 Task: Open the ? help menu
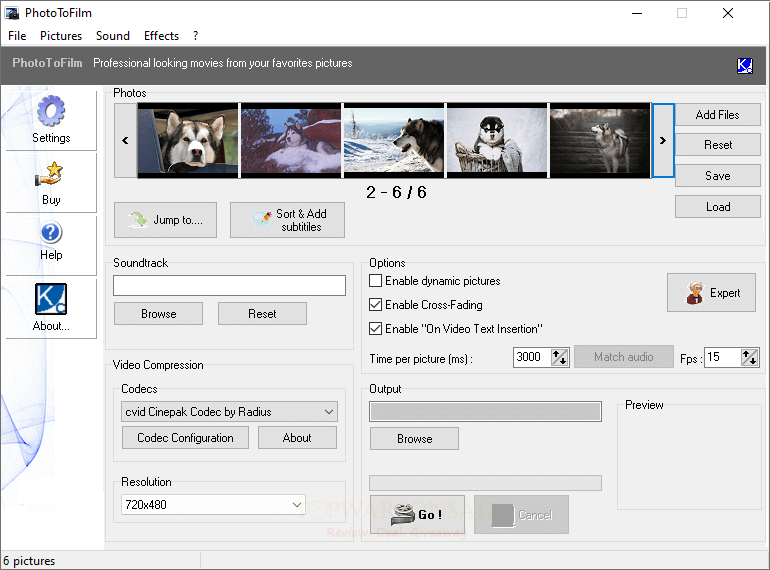195,36
